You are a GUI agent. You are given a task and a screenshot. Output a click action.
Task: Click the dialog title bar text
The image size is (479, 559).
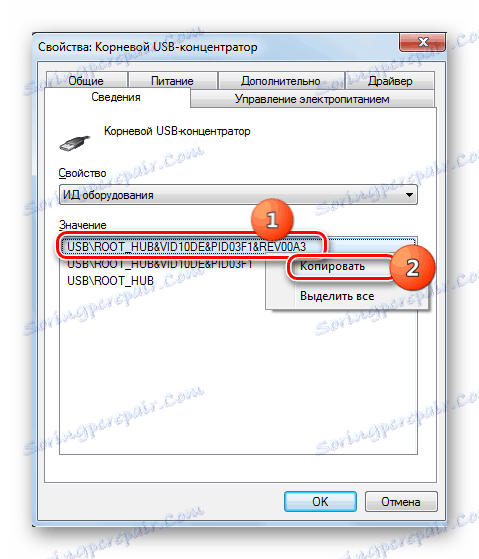pos(148,47)
